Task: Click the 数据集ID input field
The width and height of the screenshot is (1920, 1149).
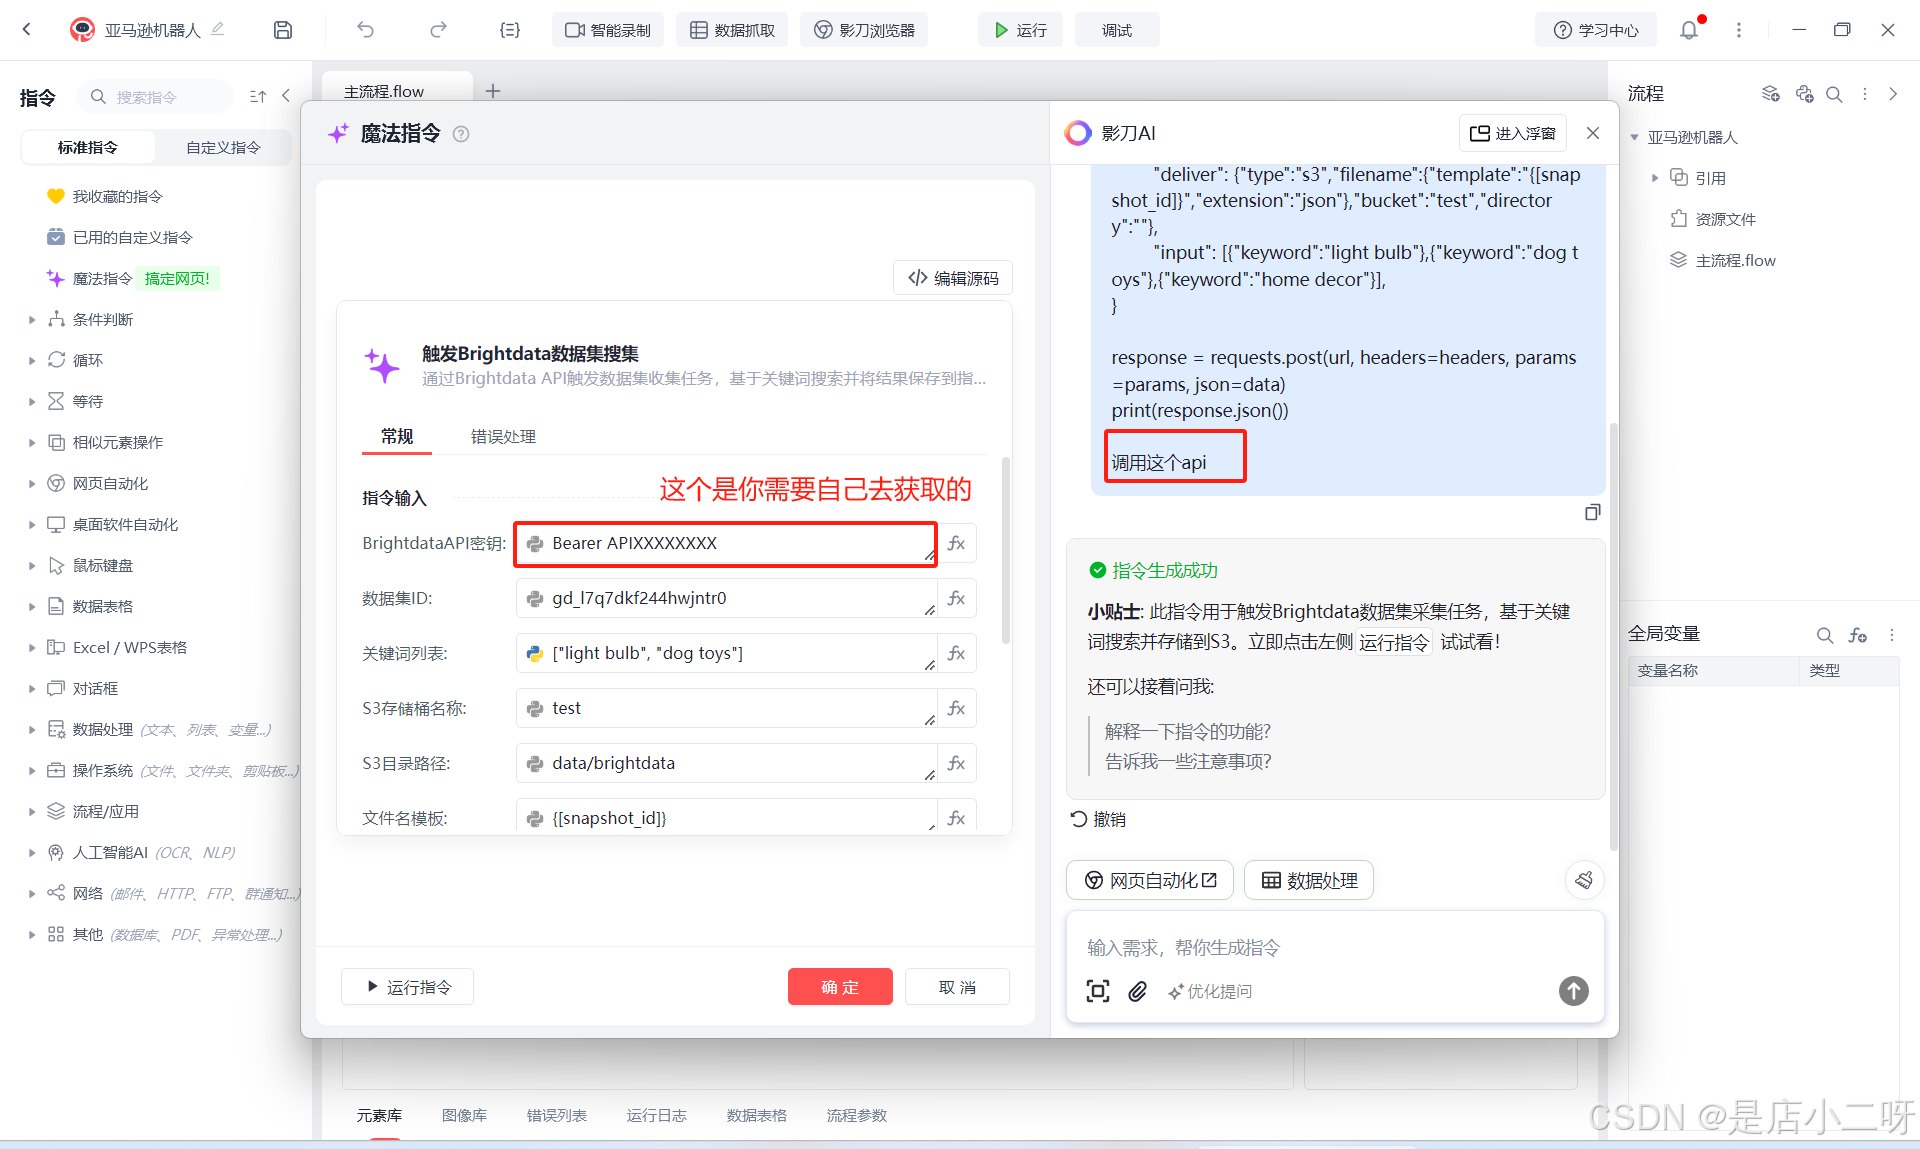Action: 725,598
